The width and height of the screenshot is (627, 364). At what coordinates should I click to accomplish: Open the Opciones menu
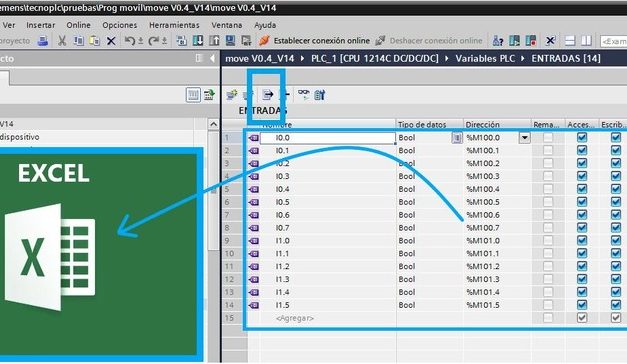[120, 25]
